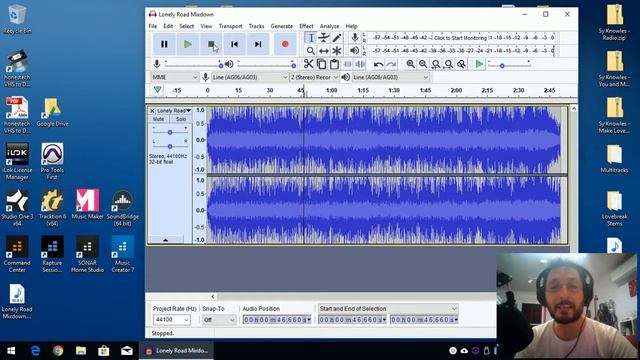
Task: Open the Snap-To Off dropdown
Action: 219,320
